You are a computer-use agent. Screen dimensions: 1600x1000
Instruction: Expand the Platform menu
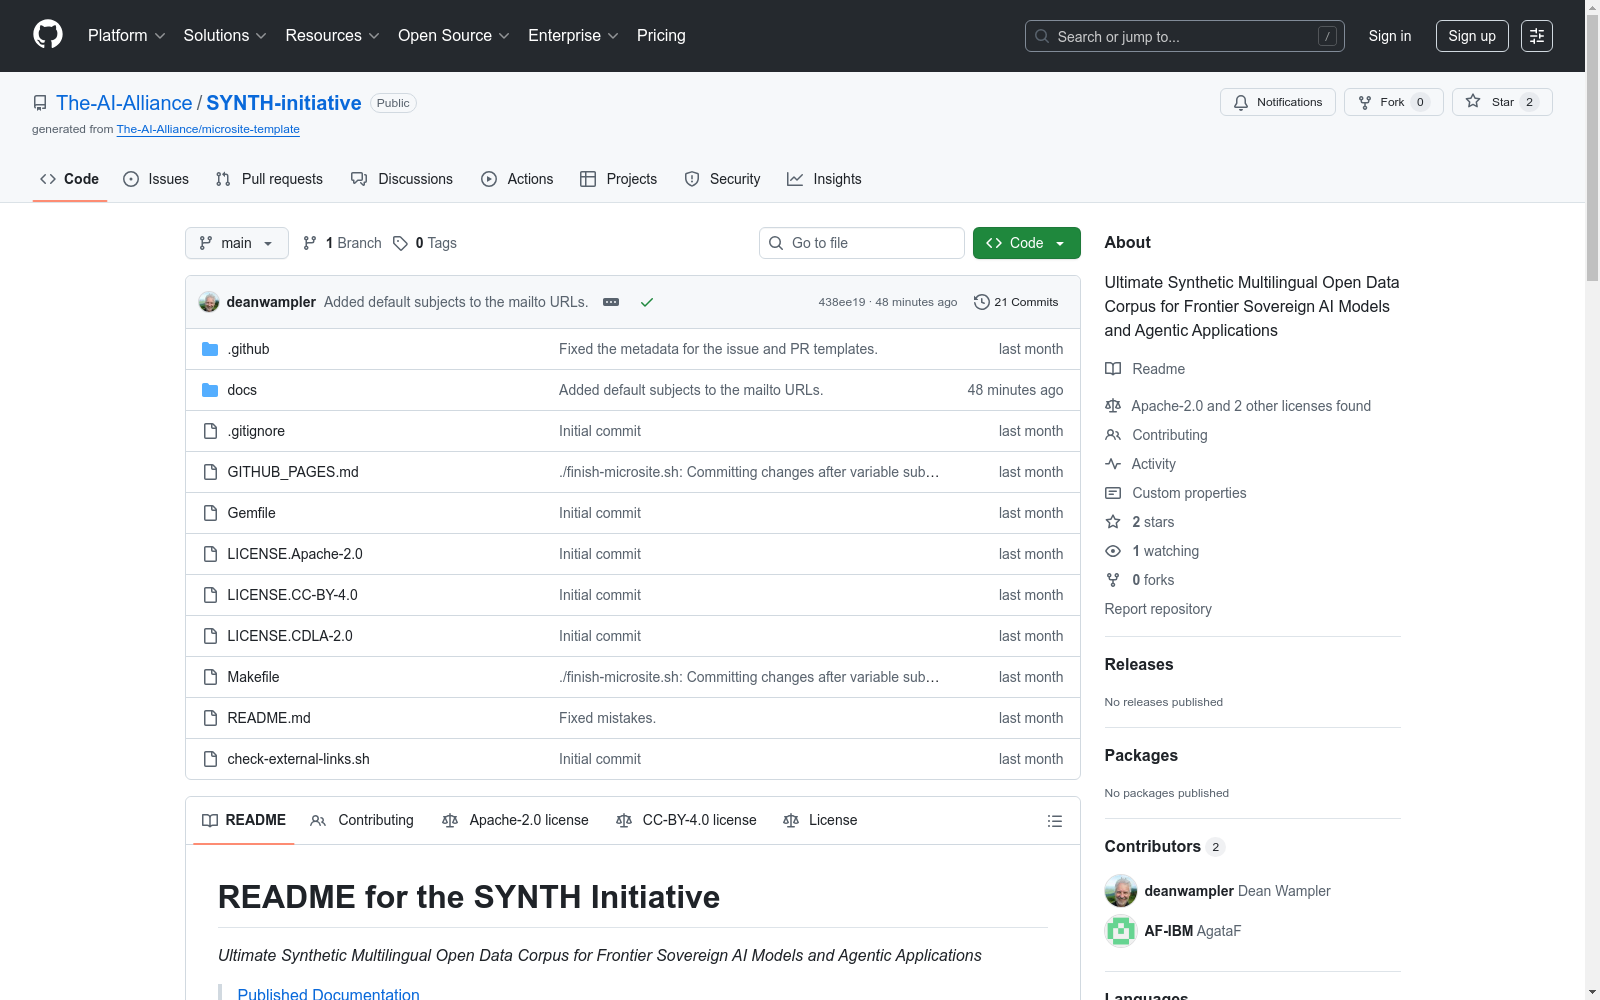127,36
